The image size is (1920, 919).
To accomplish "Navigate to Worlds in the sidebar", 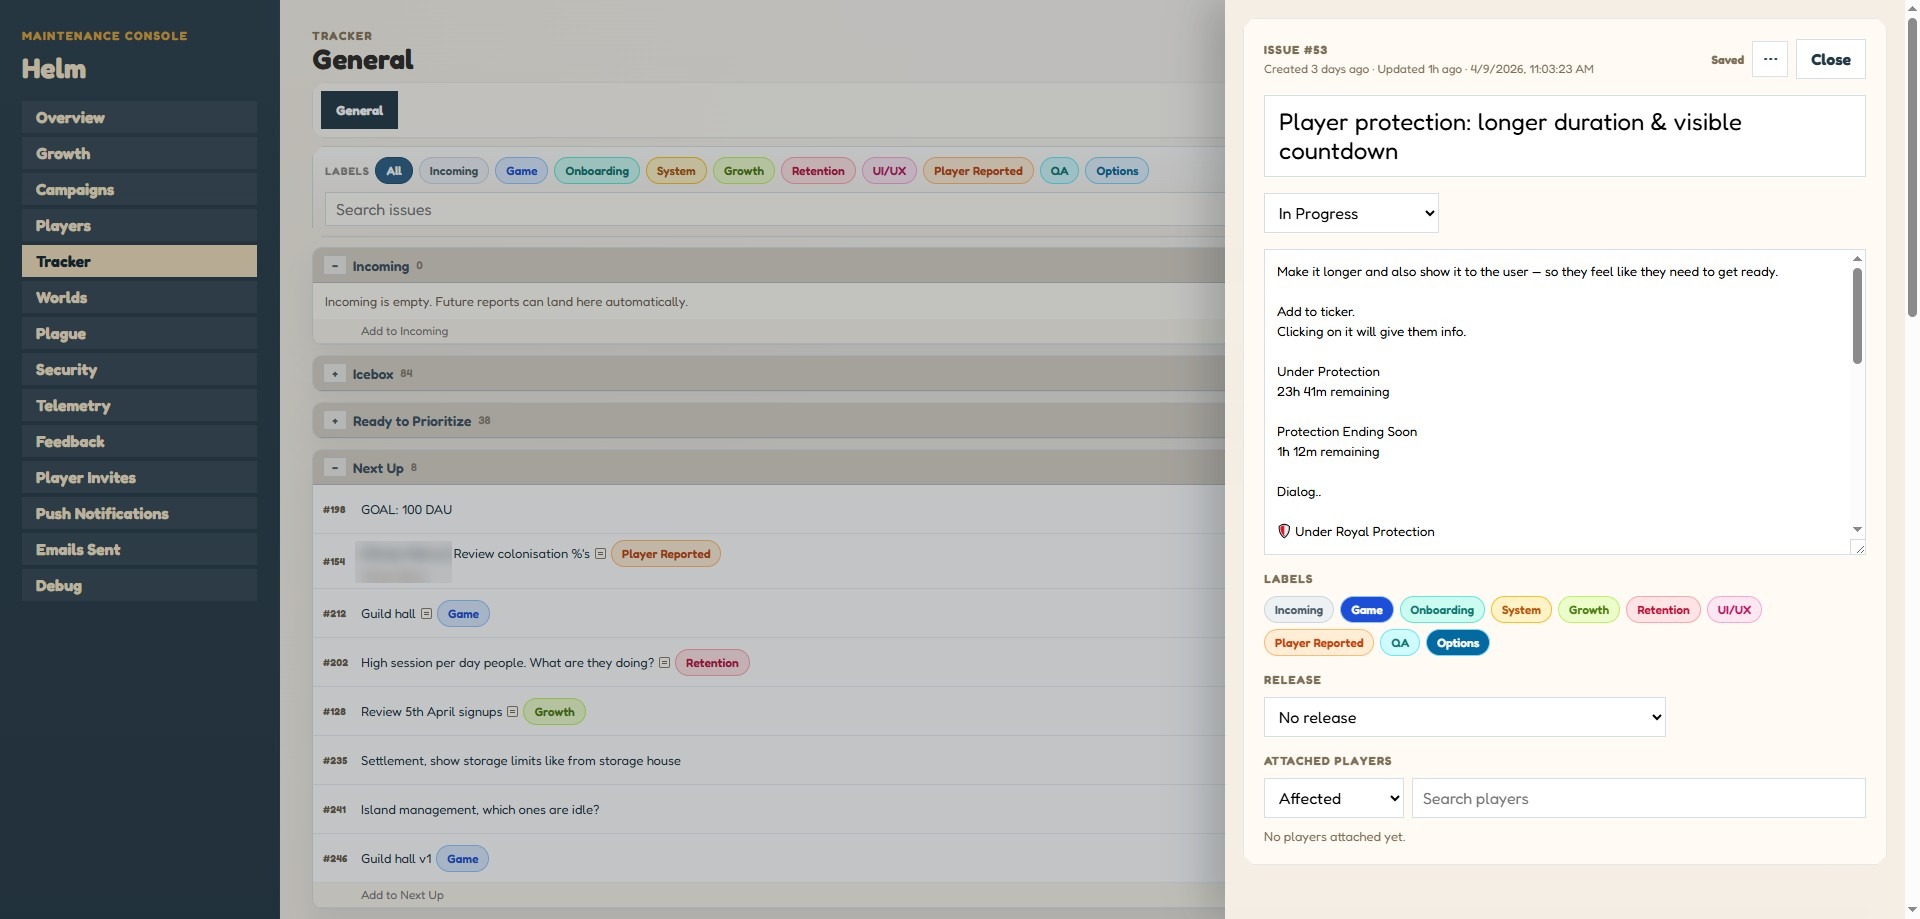I will [x=61, y=297].
